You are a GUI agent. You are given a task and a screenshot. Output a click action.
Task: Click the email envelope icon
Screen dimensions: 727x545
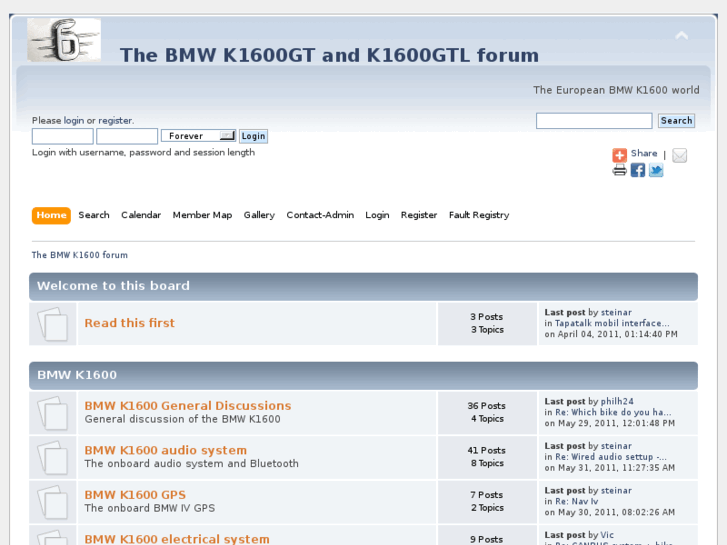coord(680,155)
